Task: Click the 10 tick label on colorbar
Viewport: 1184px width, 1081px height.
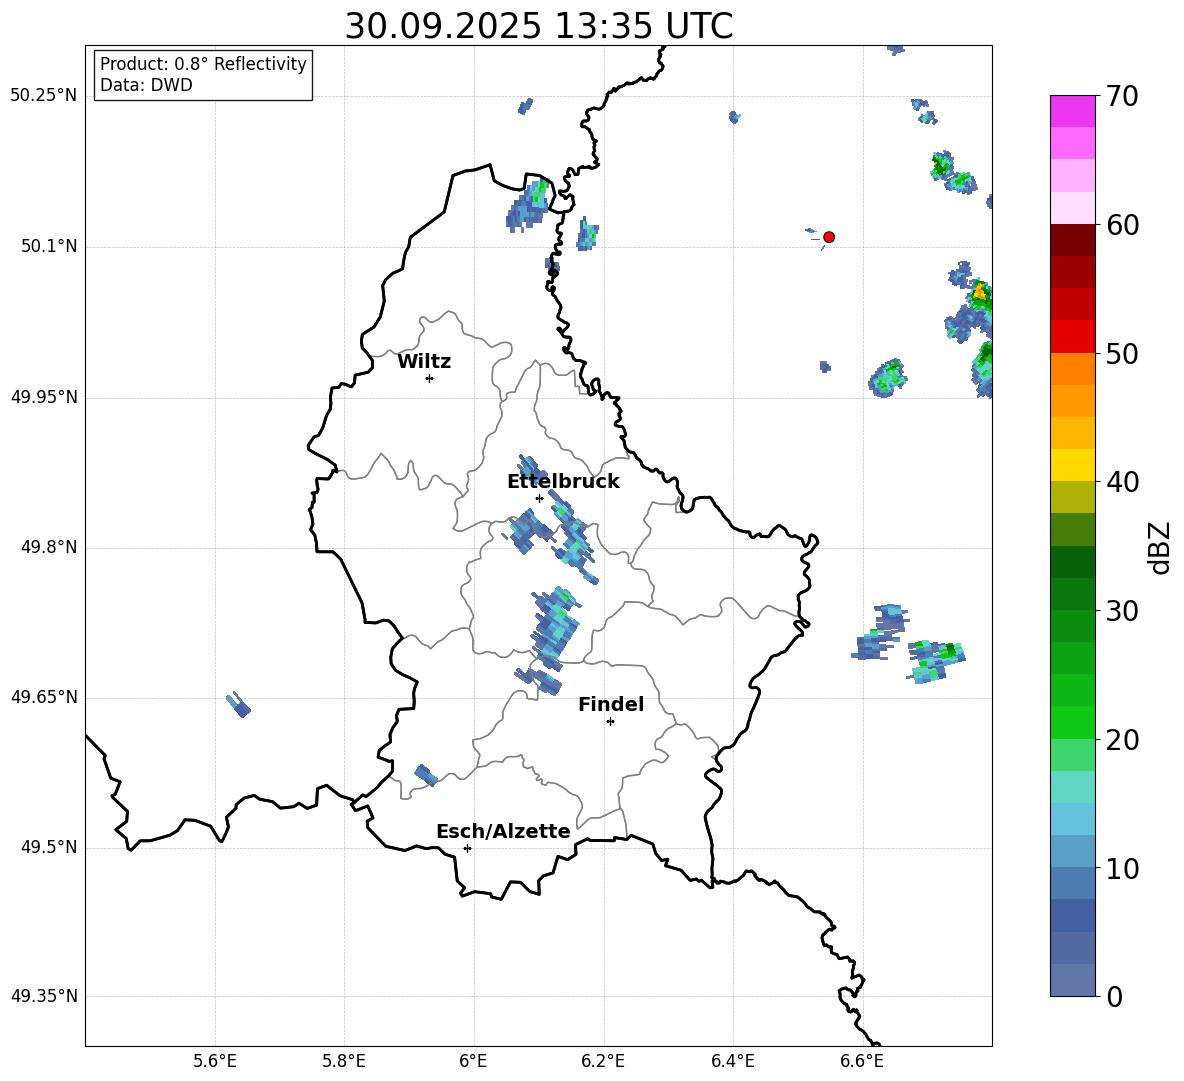Action: [1122, 869]
